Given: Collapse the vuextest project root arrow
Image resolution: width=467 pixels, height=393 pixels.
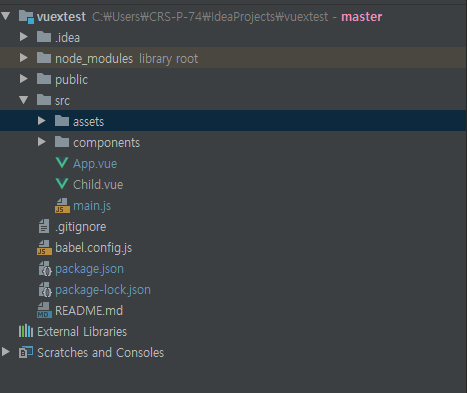Looking at the screenshot, I should tap(6, 16).
